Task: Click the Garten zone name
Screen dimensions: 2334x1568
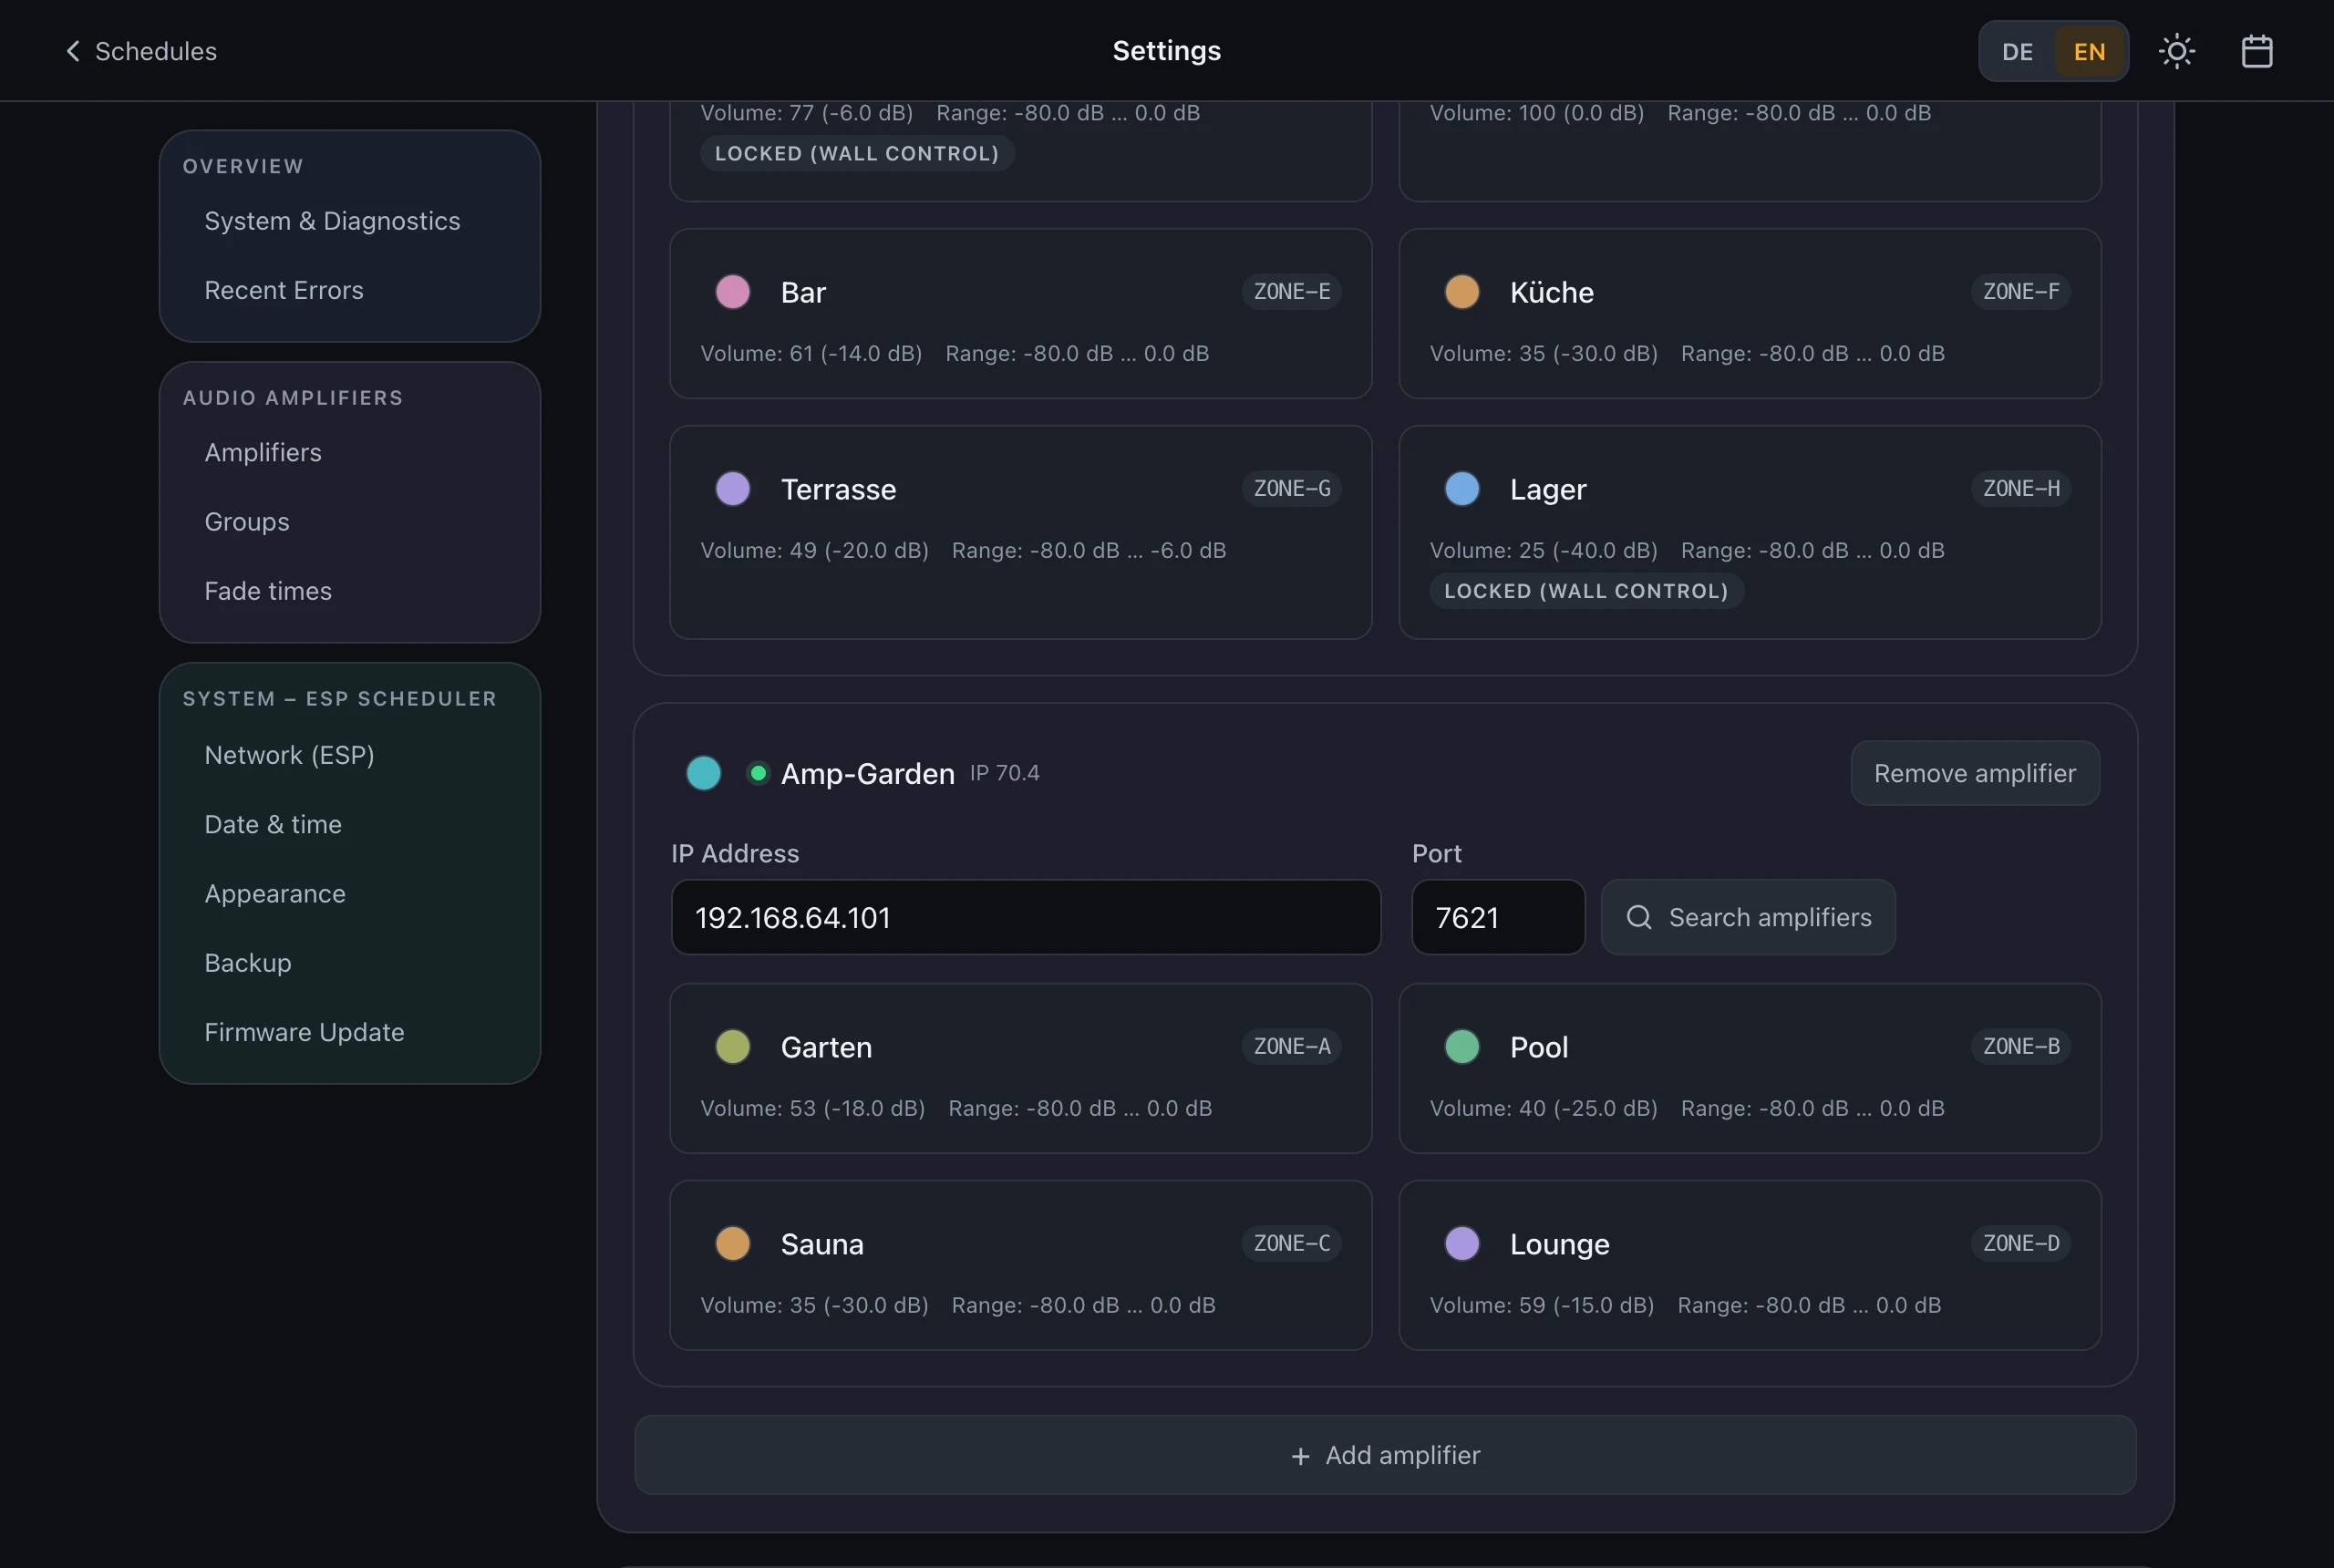Action: coord(826,1047)
